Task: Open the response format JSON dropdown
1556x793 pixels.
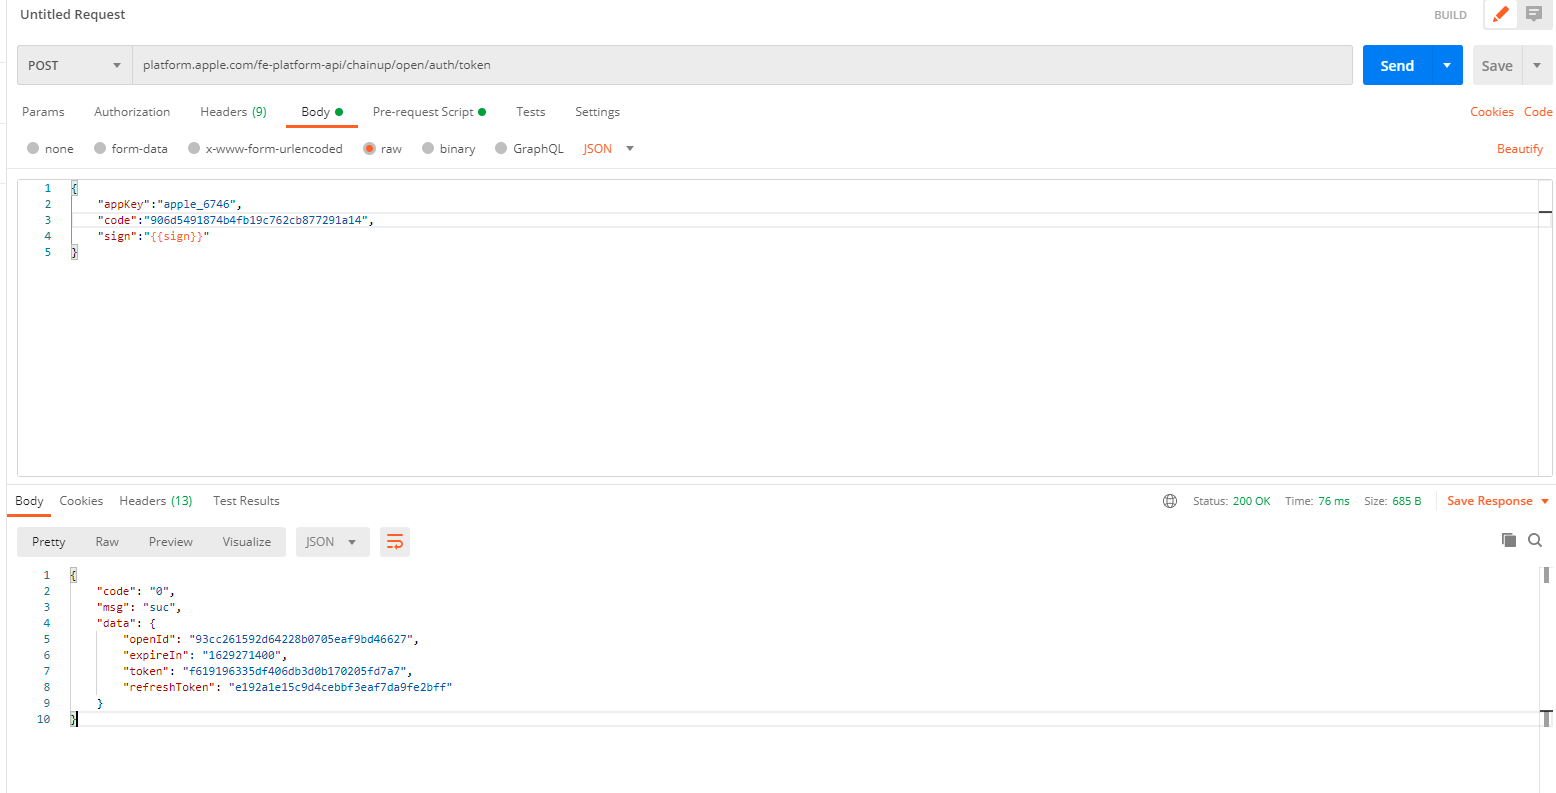Action: point(333,542)
